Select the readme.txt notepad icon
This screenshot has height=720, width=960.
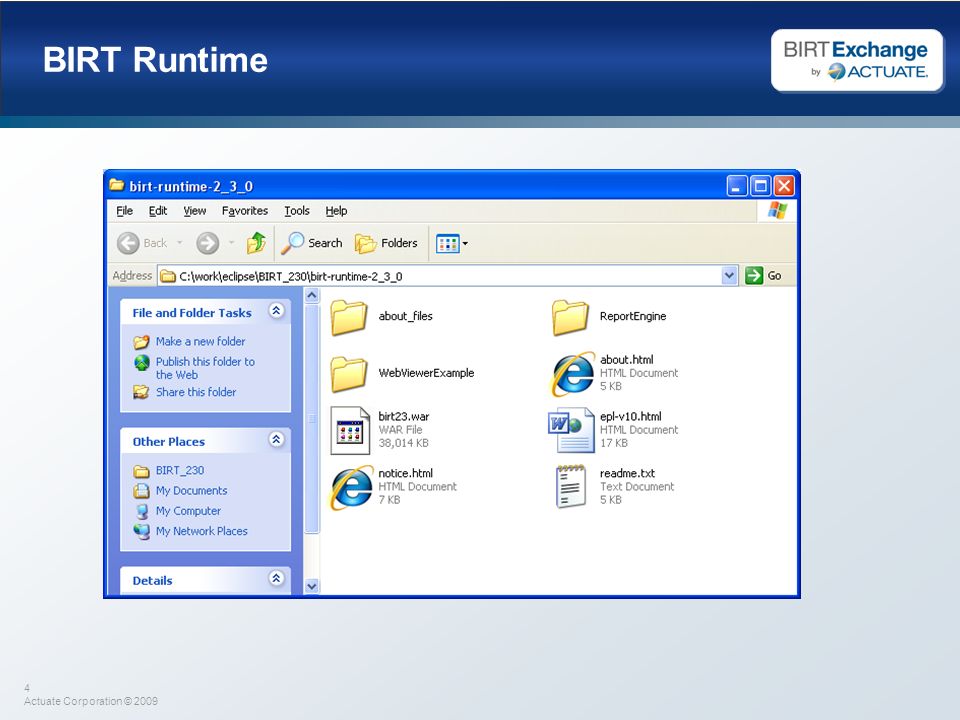point(570,487)
